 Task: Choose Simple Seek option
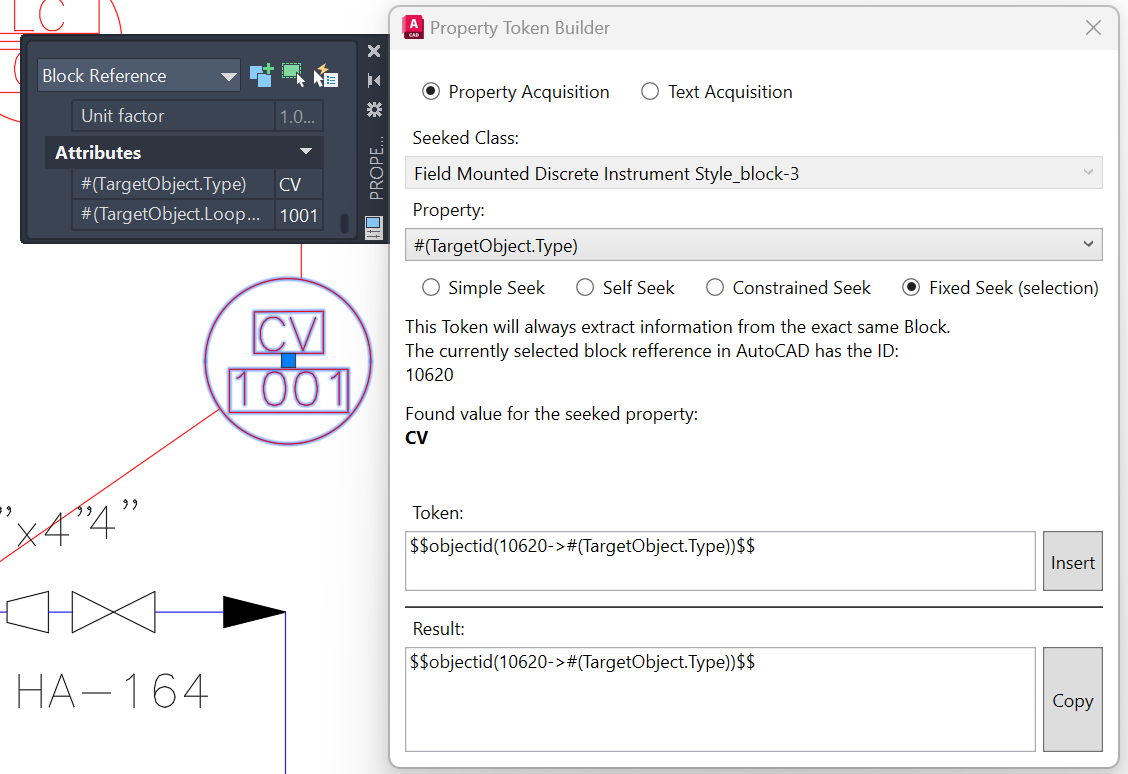431,288
